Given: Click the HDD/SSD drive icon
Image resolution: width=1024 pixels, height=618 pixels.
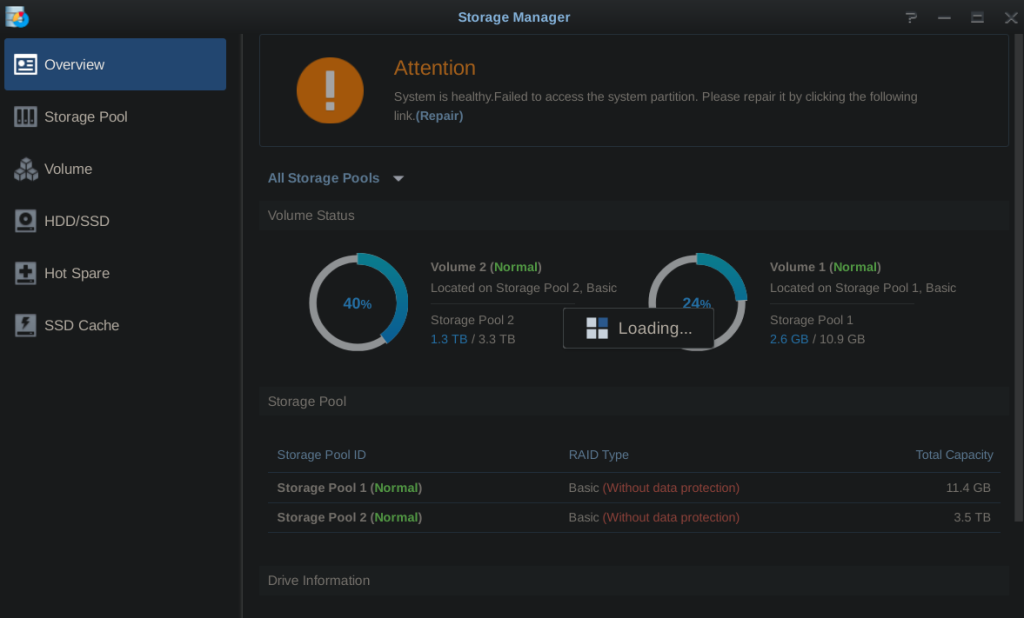Looking at the screenshot, I should [x=25, y=221].
